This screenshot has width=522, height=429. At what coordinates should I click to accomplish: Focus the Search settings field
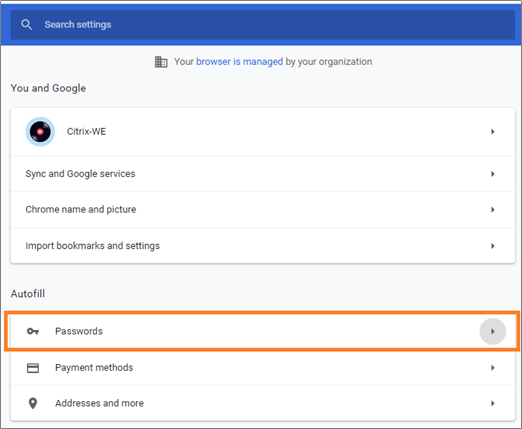263,25
